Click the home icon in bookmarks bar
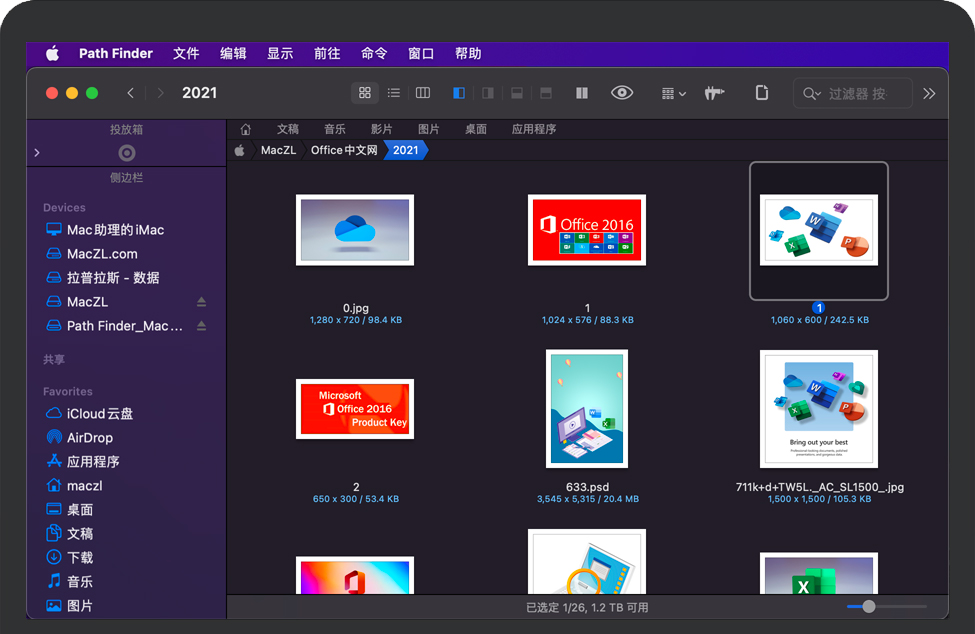 tap(246, 129)
